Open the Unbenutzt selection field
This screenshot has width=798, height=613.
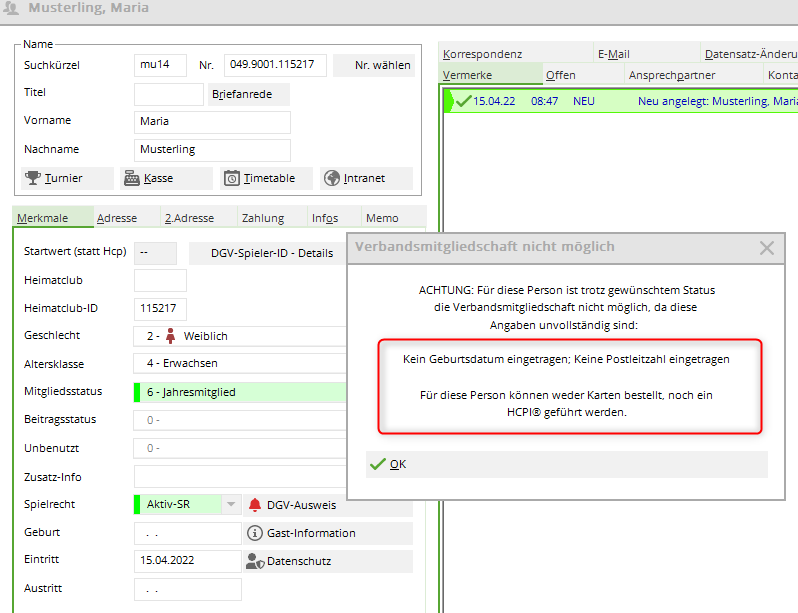240,448
